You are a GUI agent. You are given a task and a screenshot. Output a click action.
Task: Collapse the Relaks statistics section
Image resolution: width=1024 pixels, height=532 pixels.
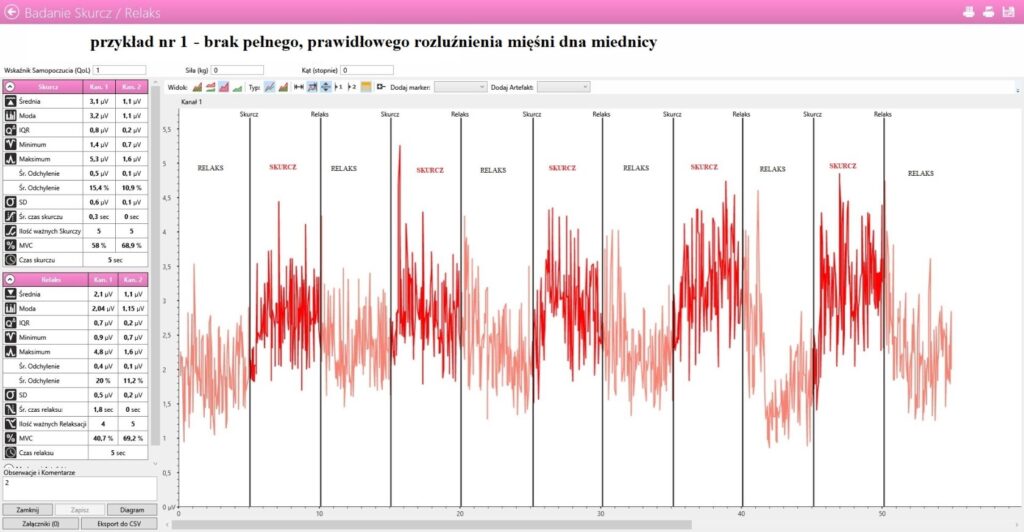[x=10, y=280]
